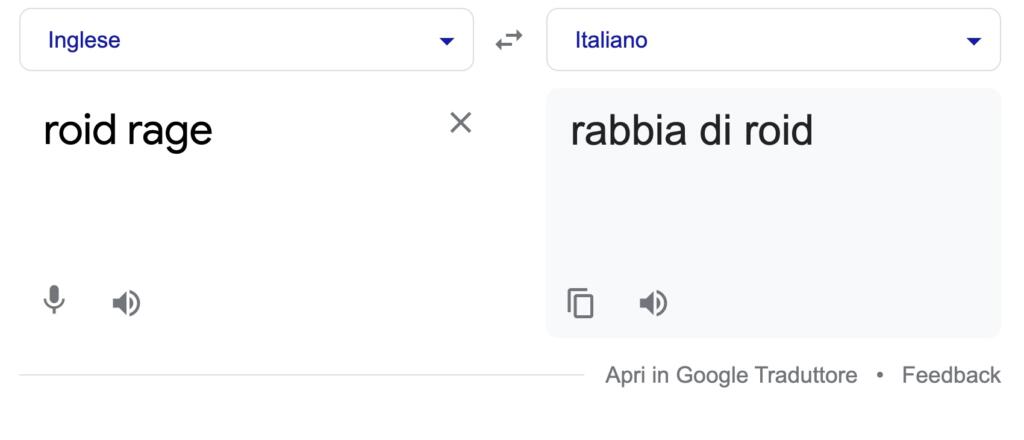Swap the source and target languages
Image resolution: width=1024 pixels, height=440 pixels.
click(x=510, y=40)
